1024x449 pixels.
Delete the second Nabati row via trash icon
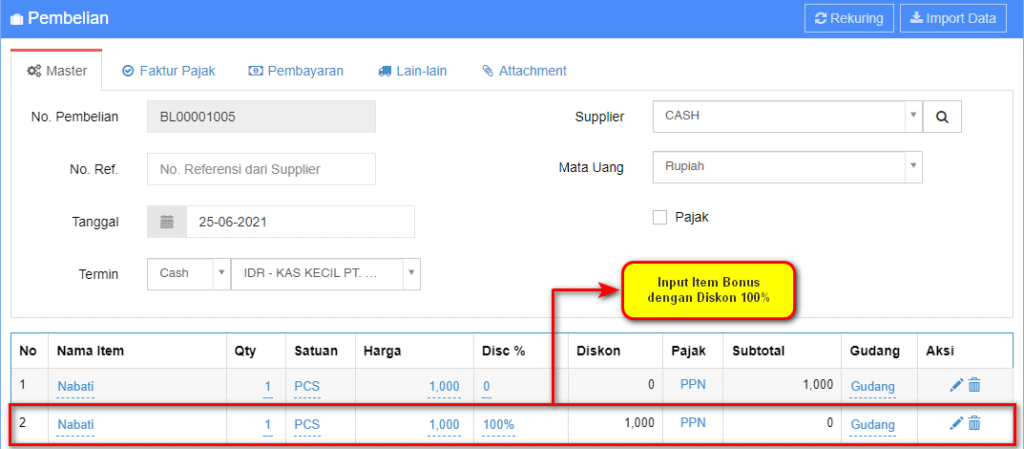coord(975,424)
